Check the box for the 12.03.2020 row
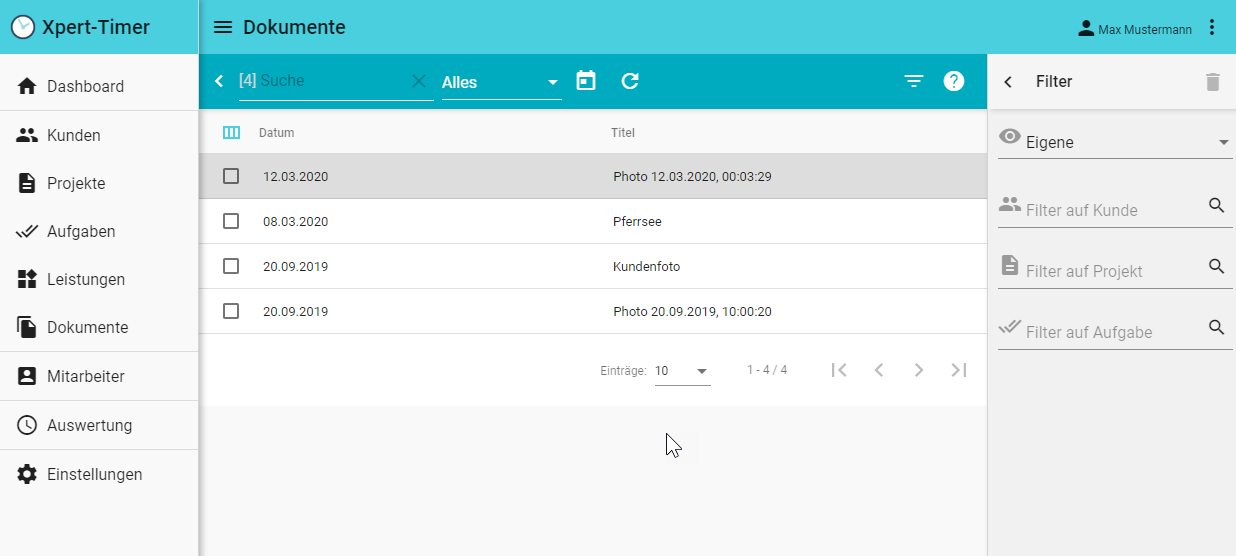1236x556 pixels. click(x=231, y=176)
